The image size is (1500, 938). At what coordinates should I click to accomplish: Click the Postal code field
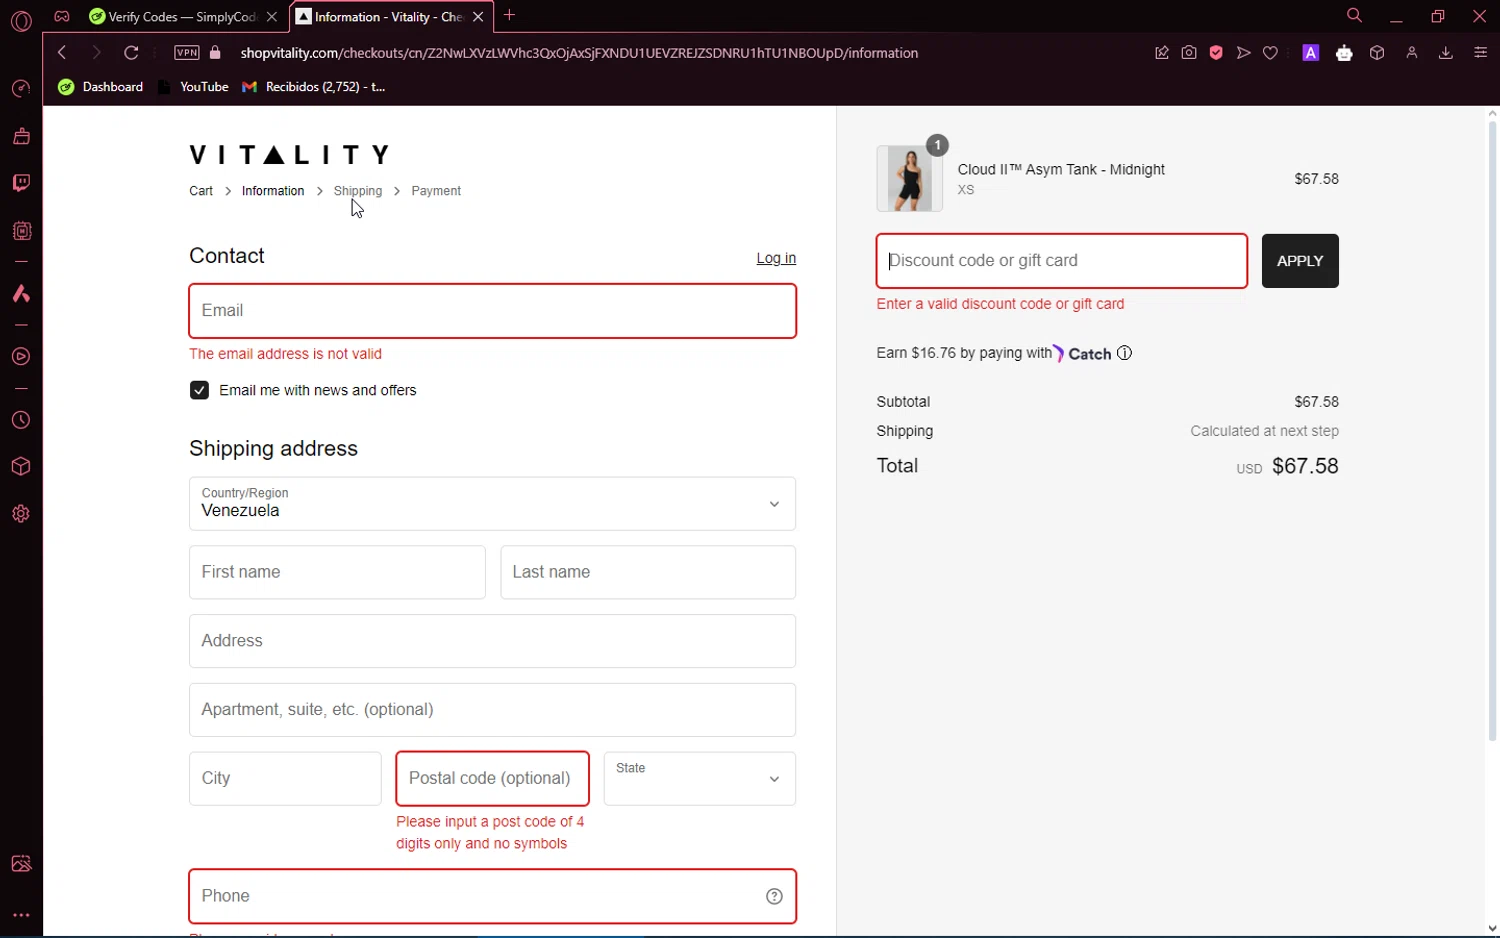pyautogui.click(x=492, y=779)
